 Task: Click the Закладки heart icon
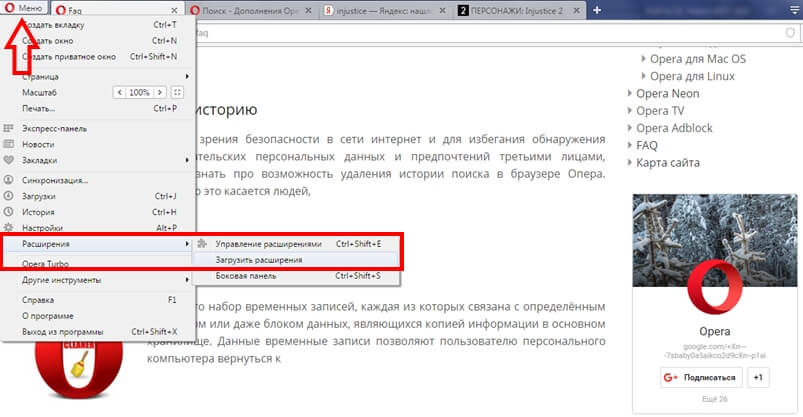coord(9,160)
